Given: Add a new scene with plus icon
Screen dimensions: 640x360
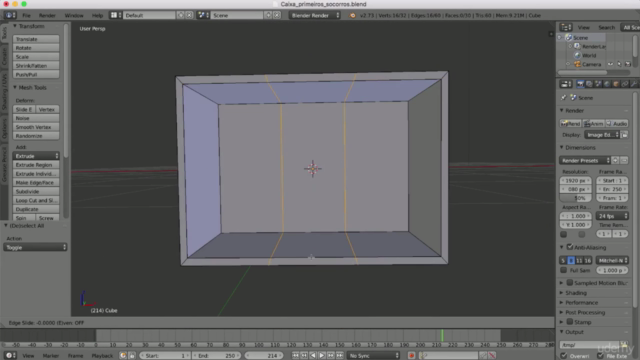Looking at the screenshot, I should (x=268, y=15).
